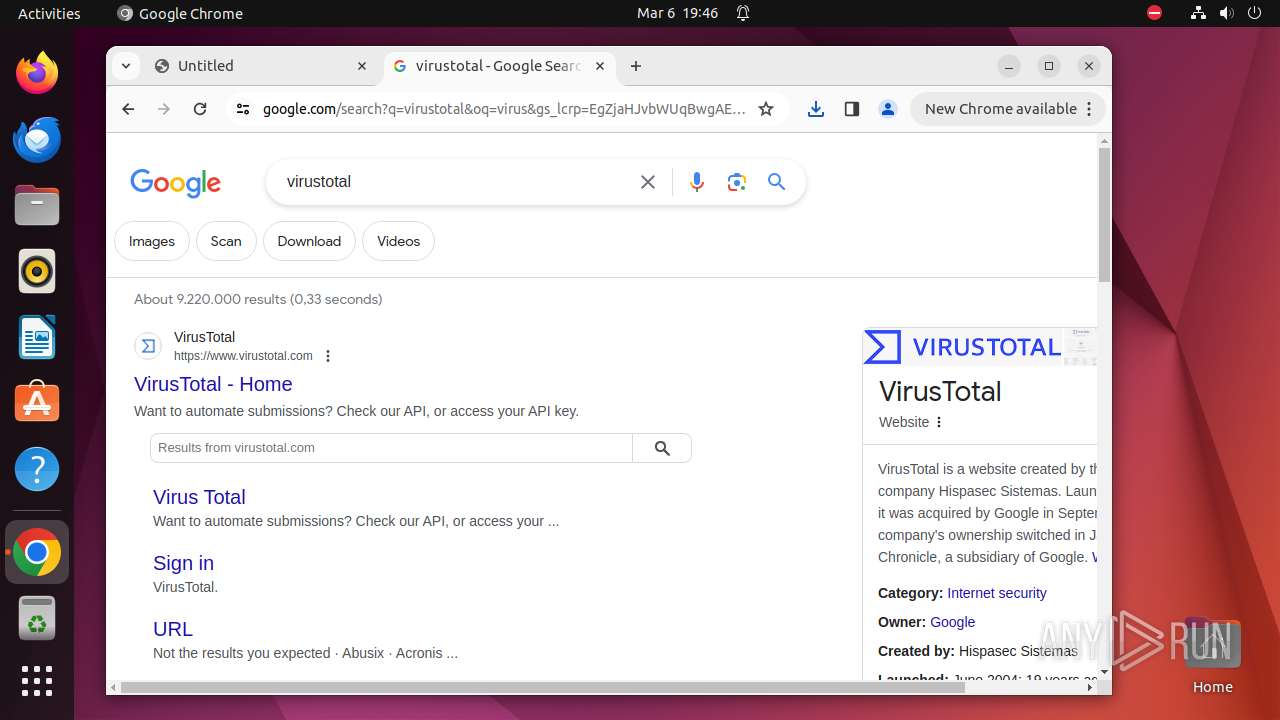
Task: Open the Sign in sitelink
Action: (183, 563)
